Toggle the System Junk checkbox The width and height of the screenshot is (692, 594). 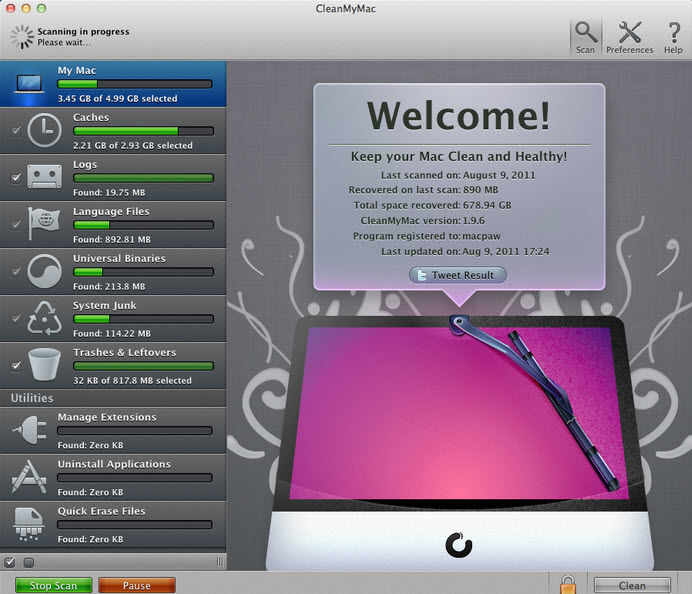point(16,319)
